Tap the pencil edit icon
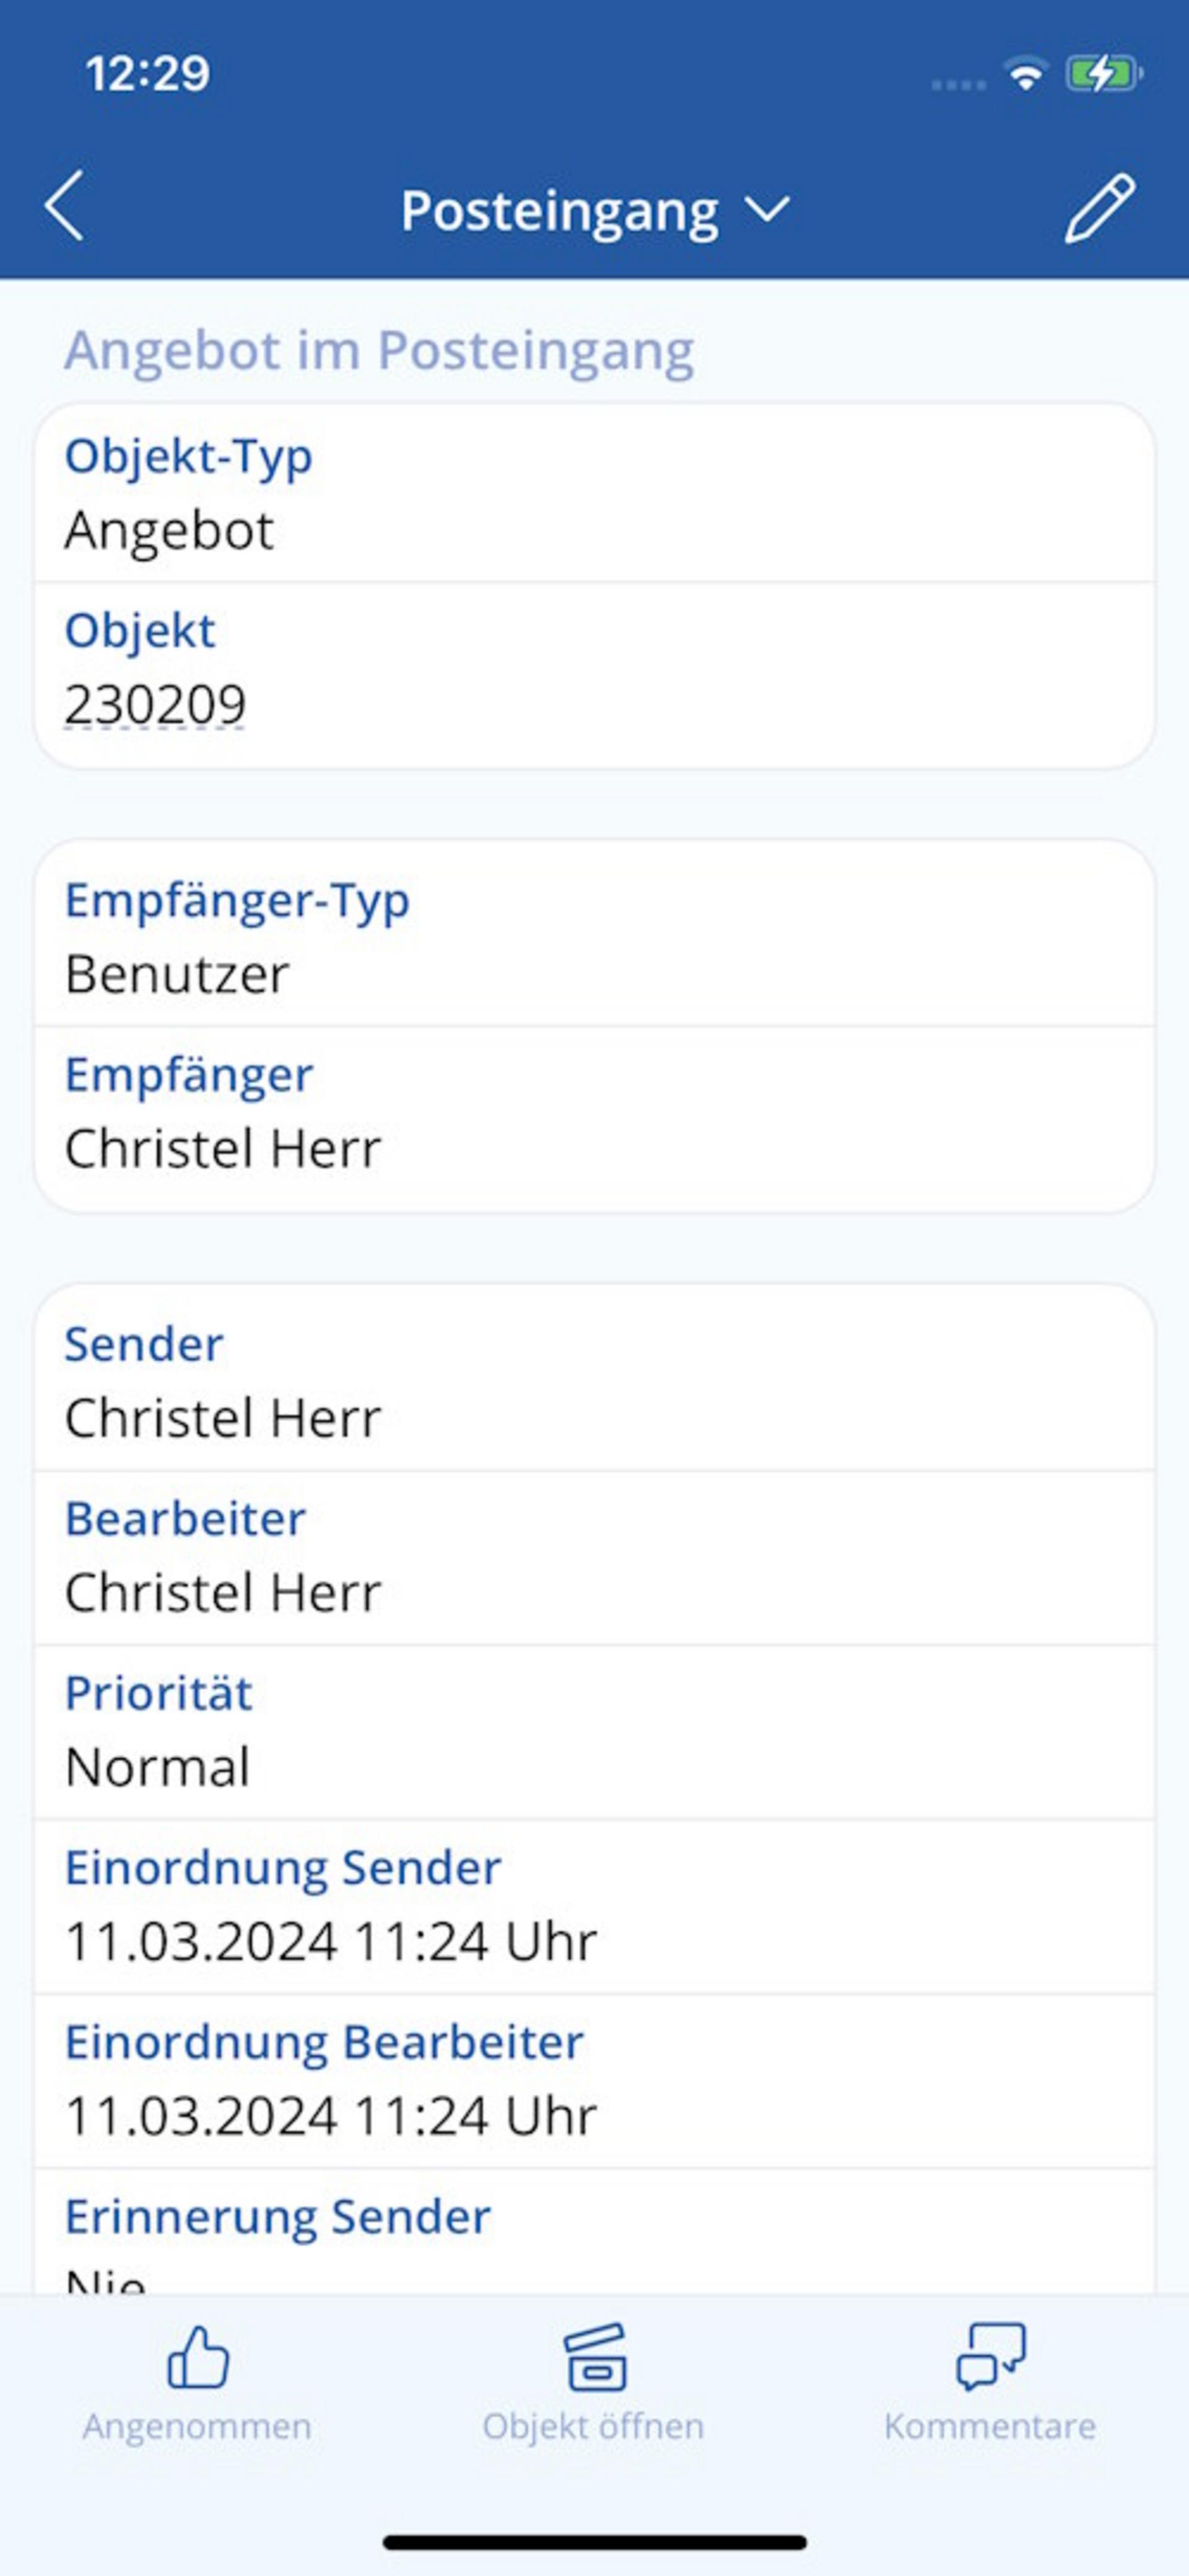The image size is (1189, 2576). tap(1099, 208)
